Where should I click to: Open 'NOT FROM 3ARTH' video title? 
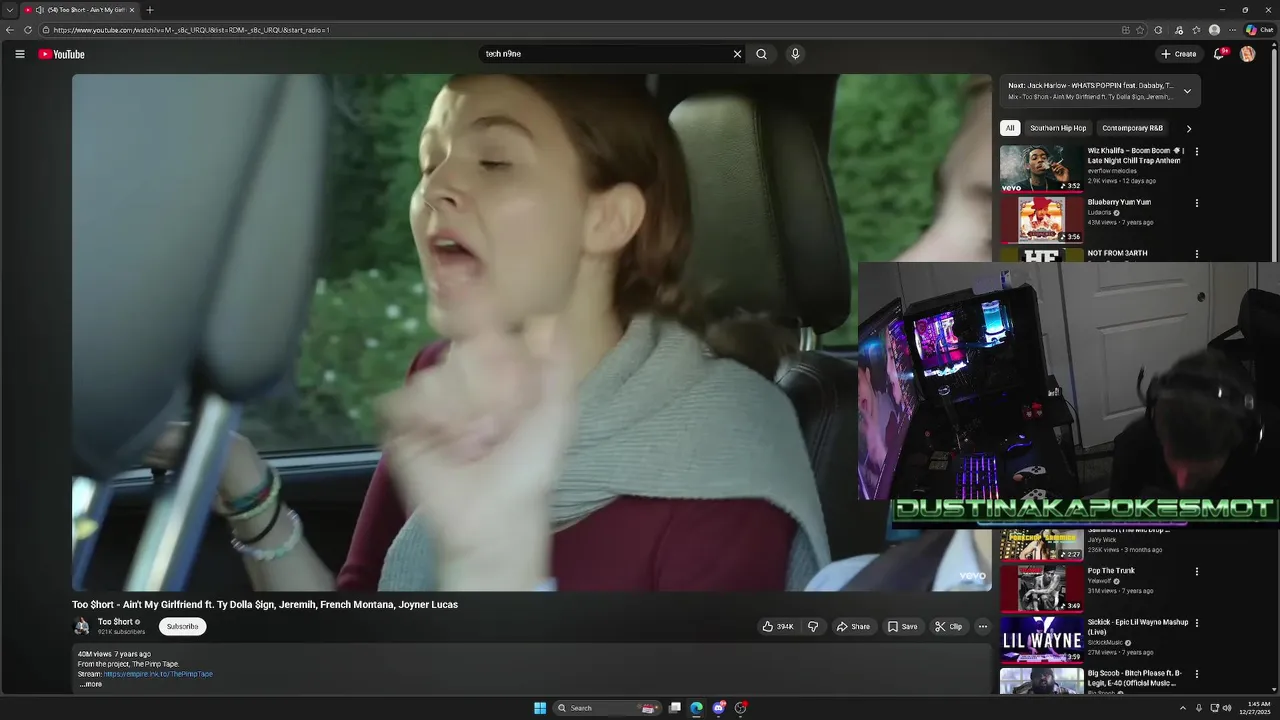click(x=1118, y=254)
